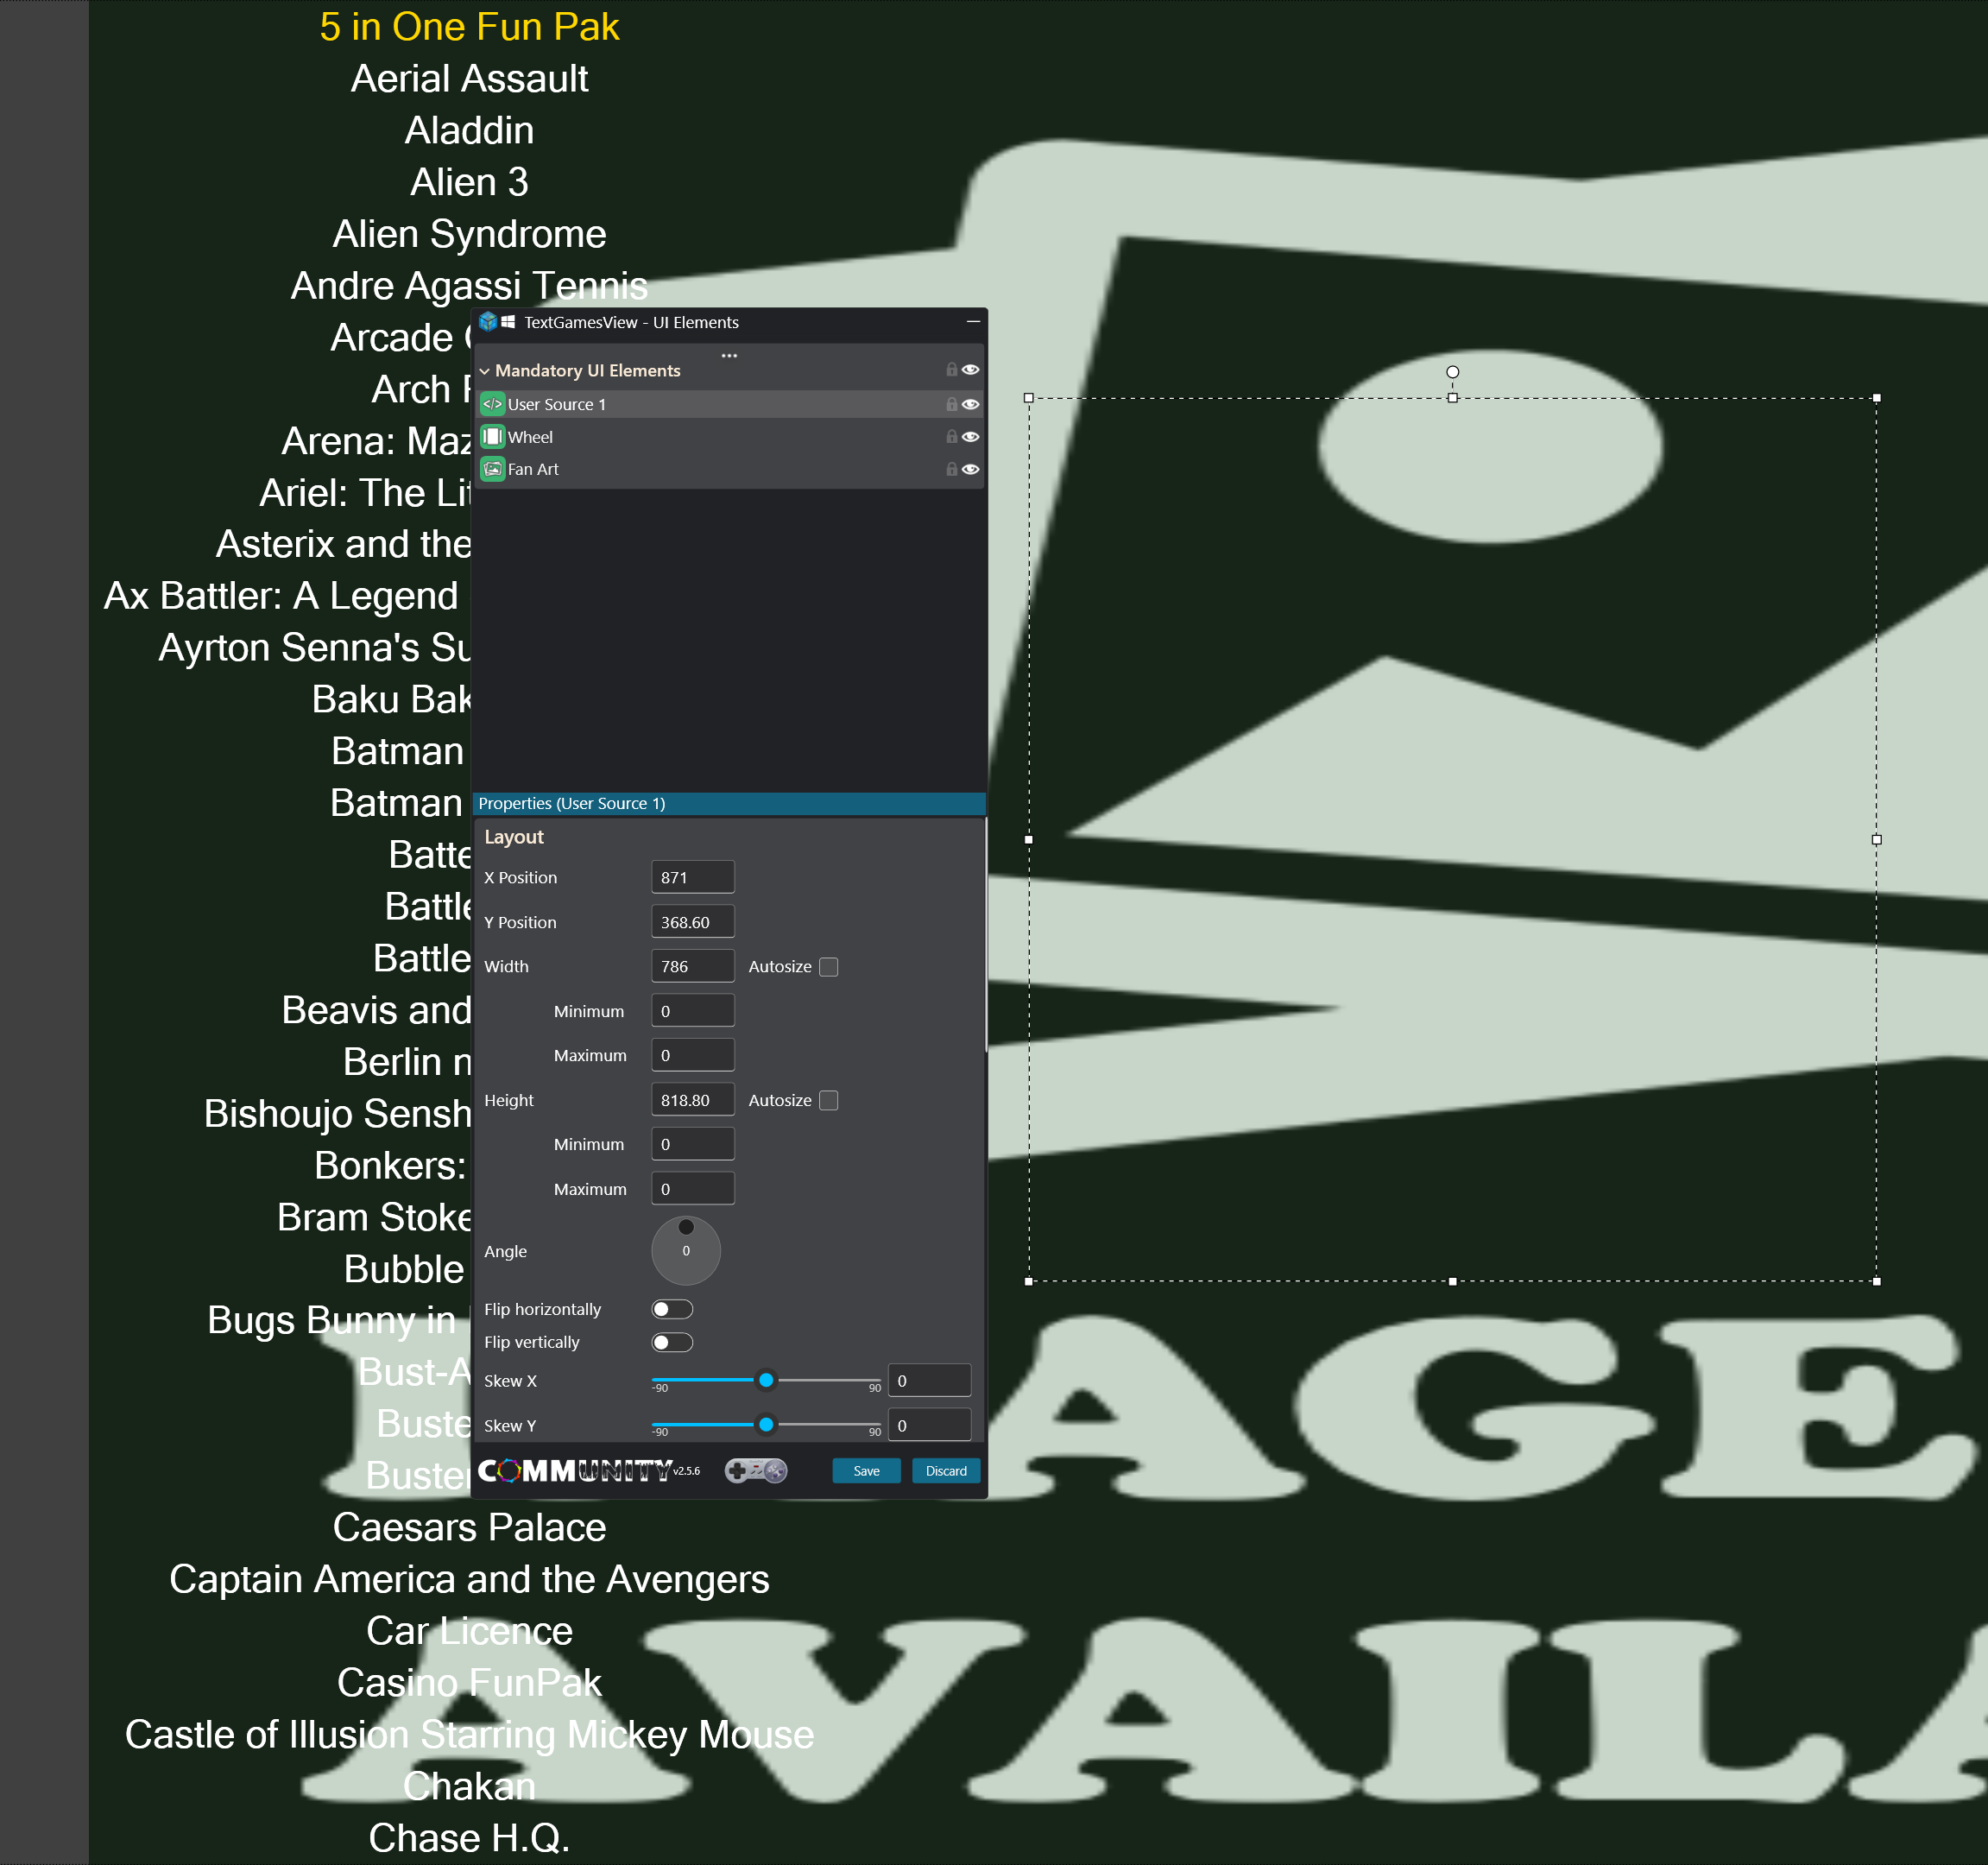Click the Skew Y value field
1988x1865 pixels.
click(930, 1425)
